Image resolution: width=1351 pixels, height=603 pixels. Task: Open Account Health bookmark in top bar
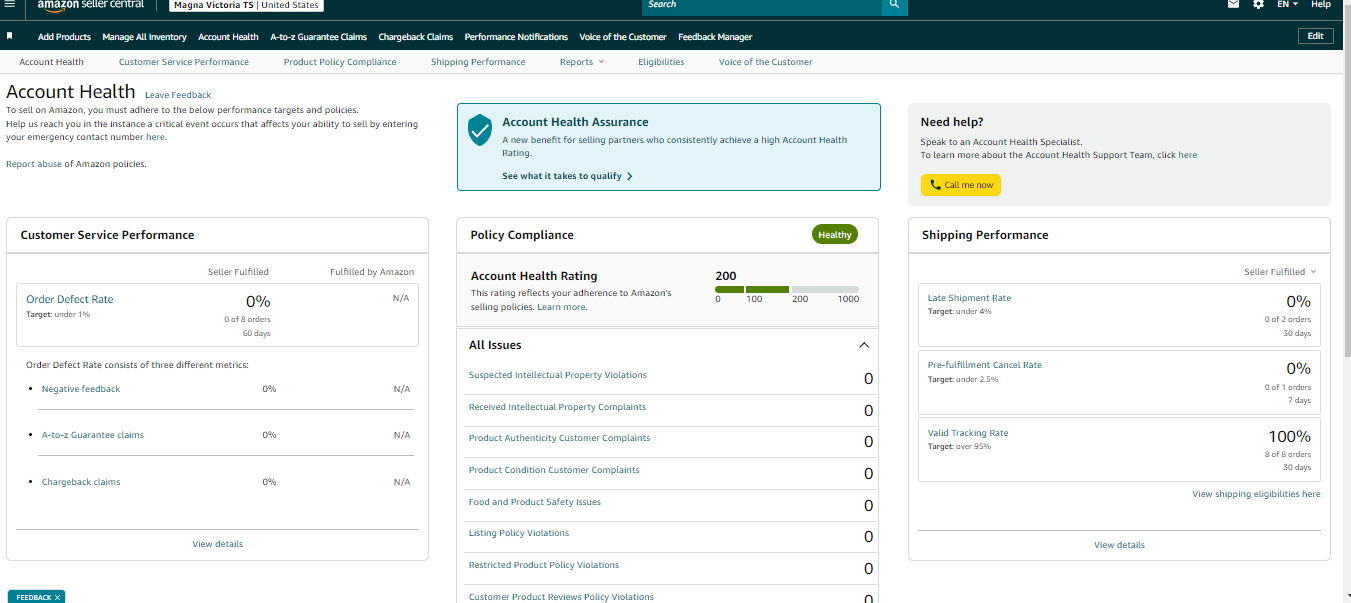point(228,37)
